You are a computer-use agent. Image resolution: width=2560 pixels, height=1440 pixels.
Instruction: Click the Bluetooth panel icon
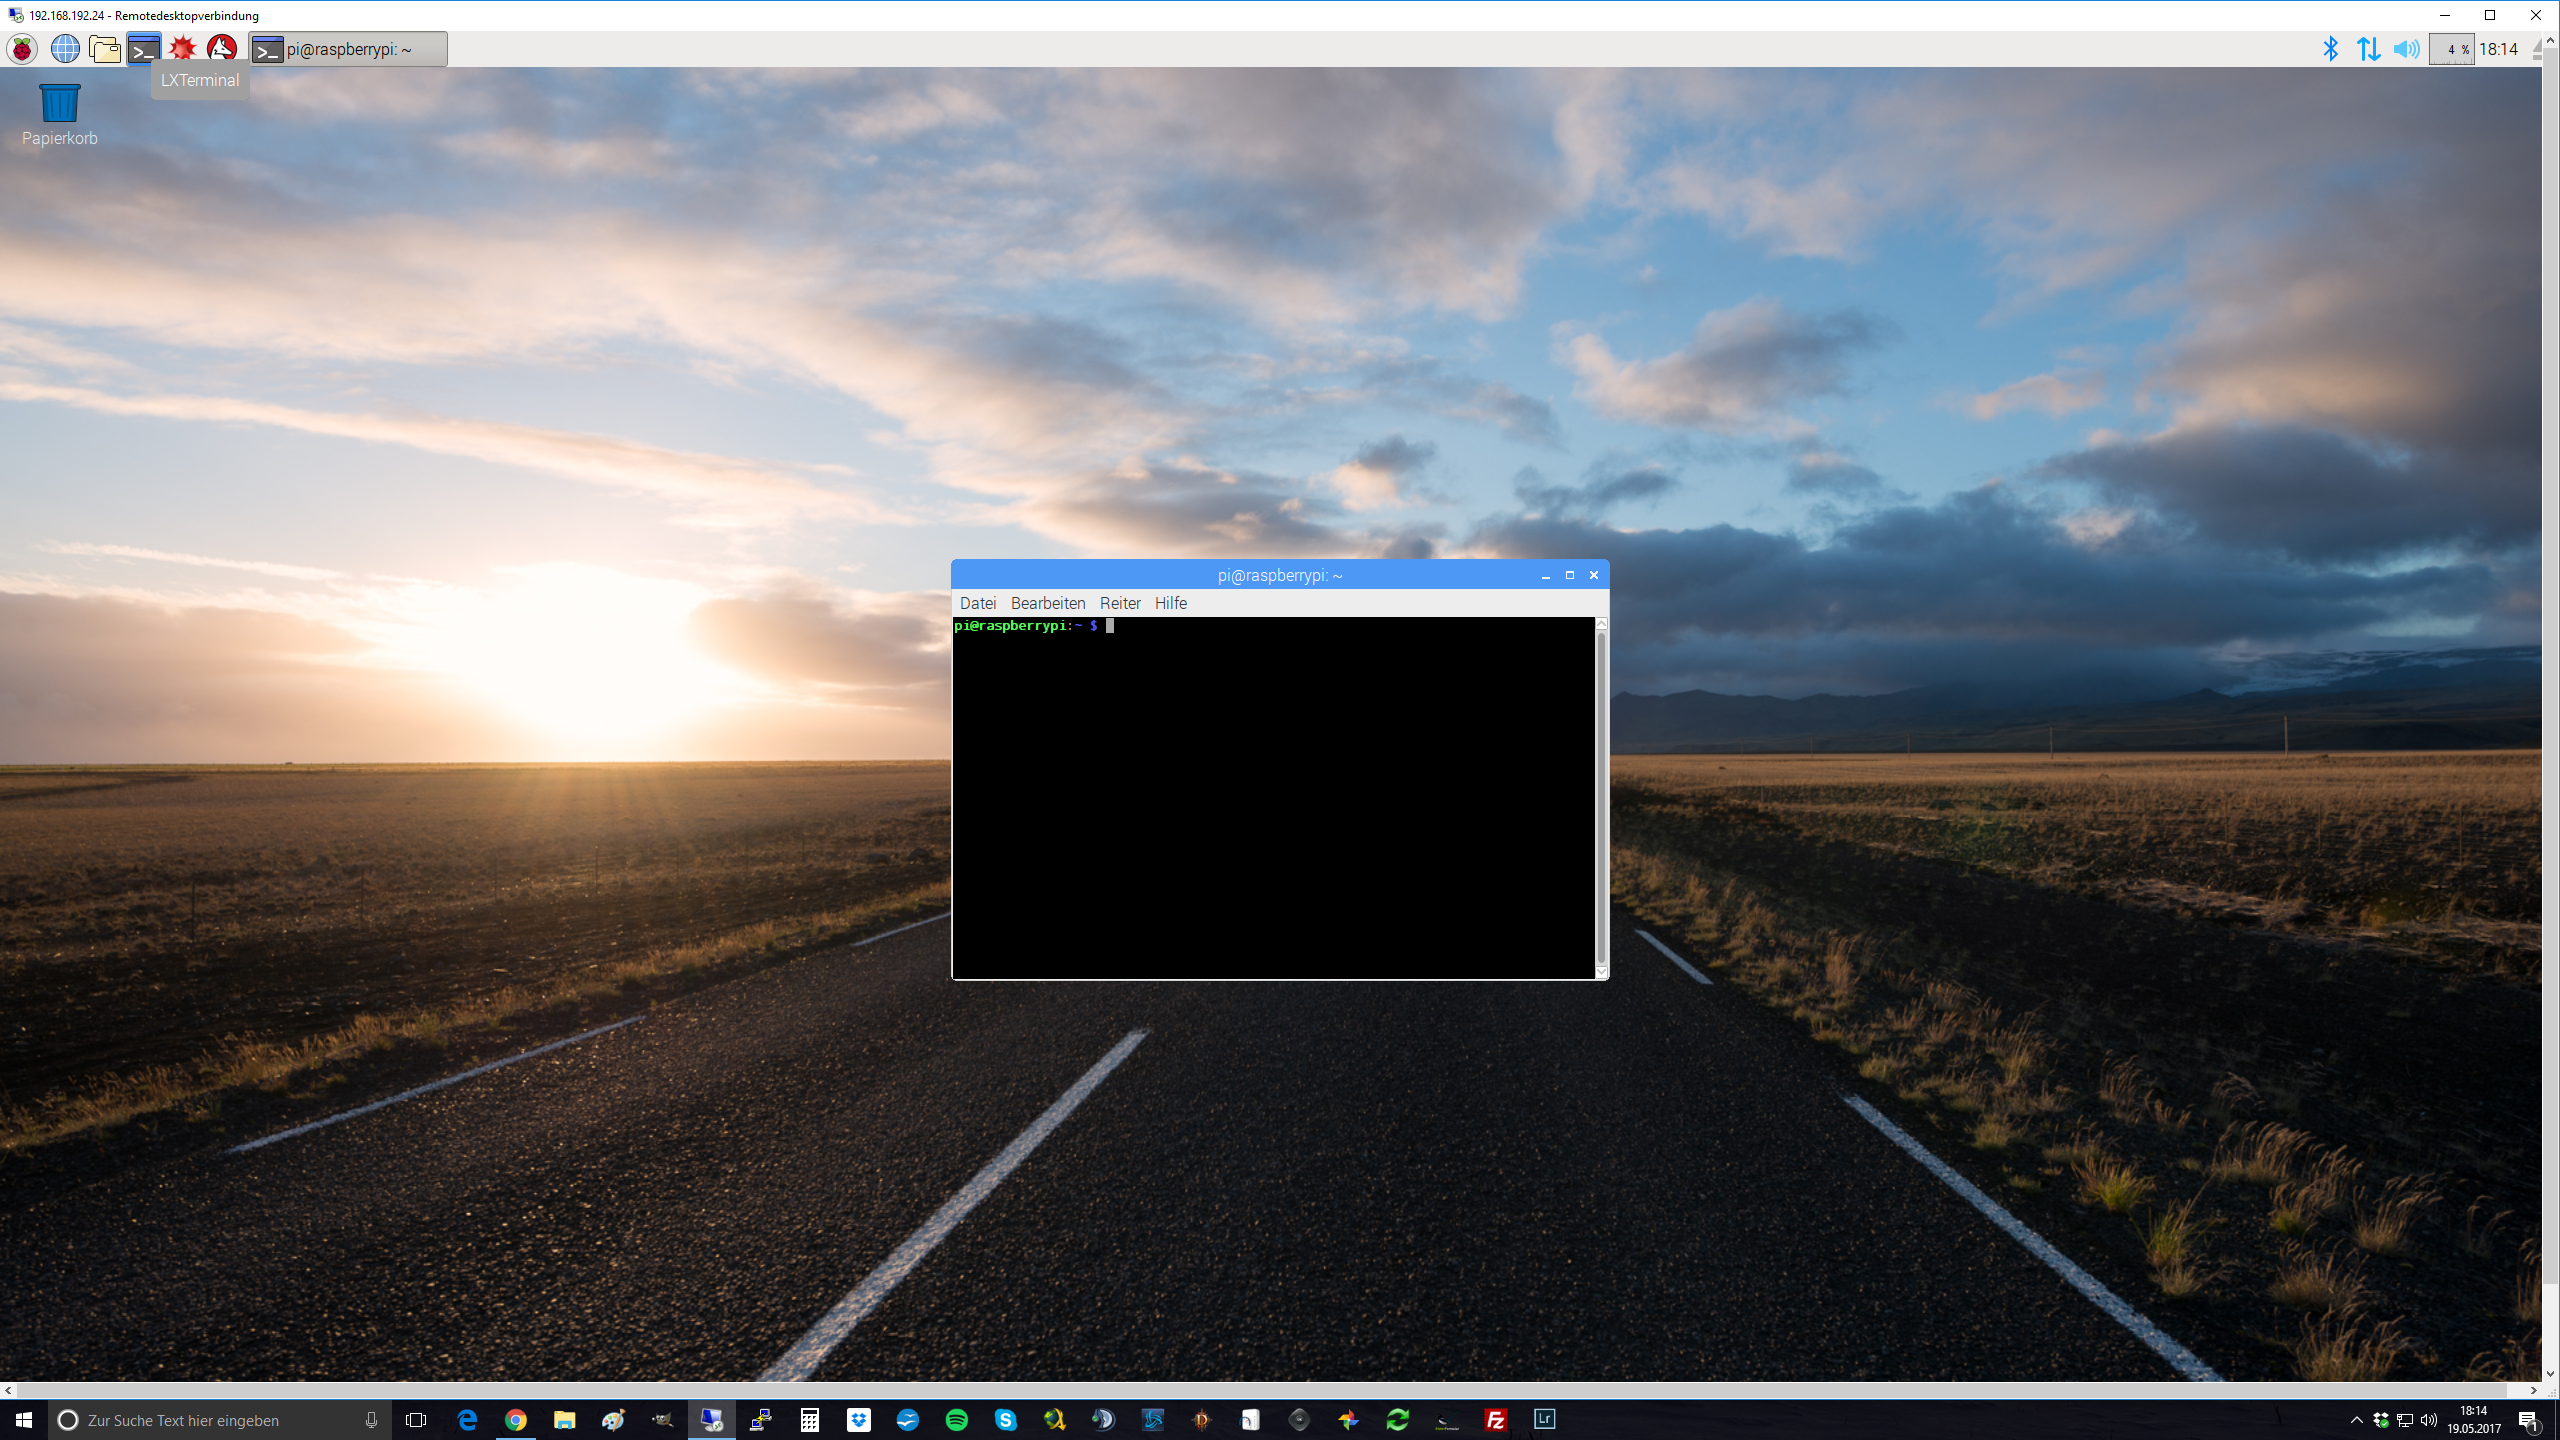(2330, 49)
